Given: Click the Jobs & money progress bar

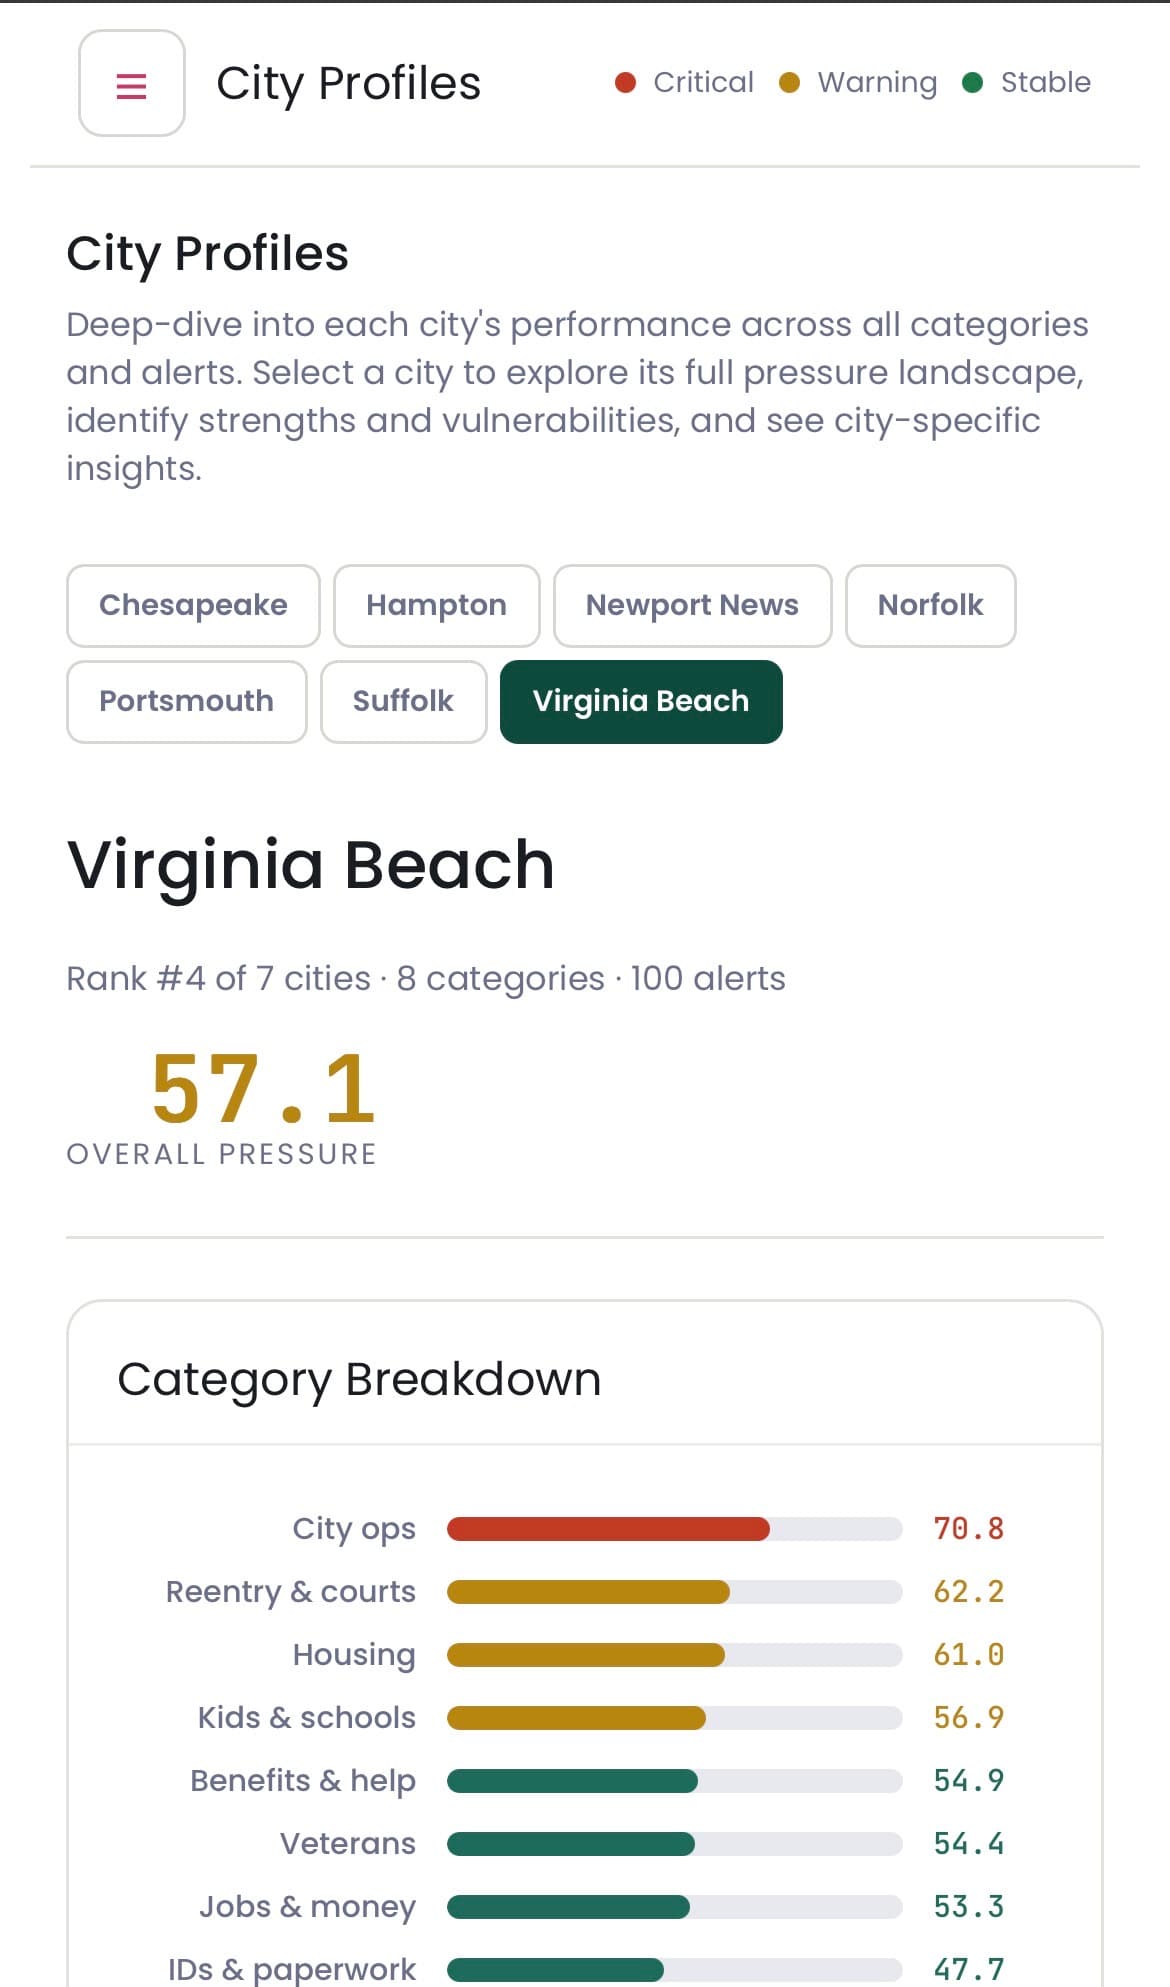Looking at the screenshot, I should 568,1907.
